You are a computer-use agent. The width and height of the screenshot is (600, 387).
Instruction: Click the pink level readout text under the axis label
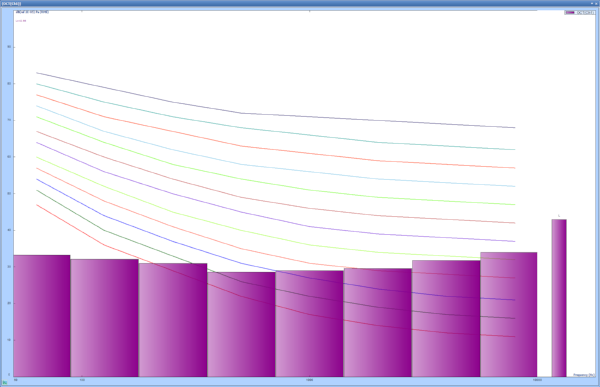pyautogui.click(x=21, y=21)
